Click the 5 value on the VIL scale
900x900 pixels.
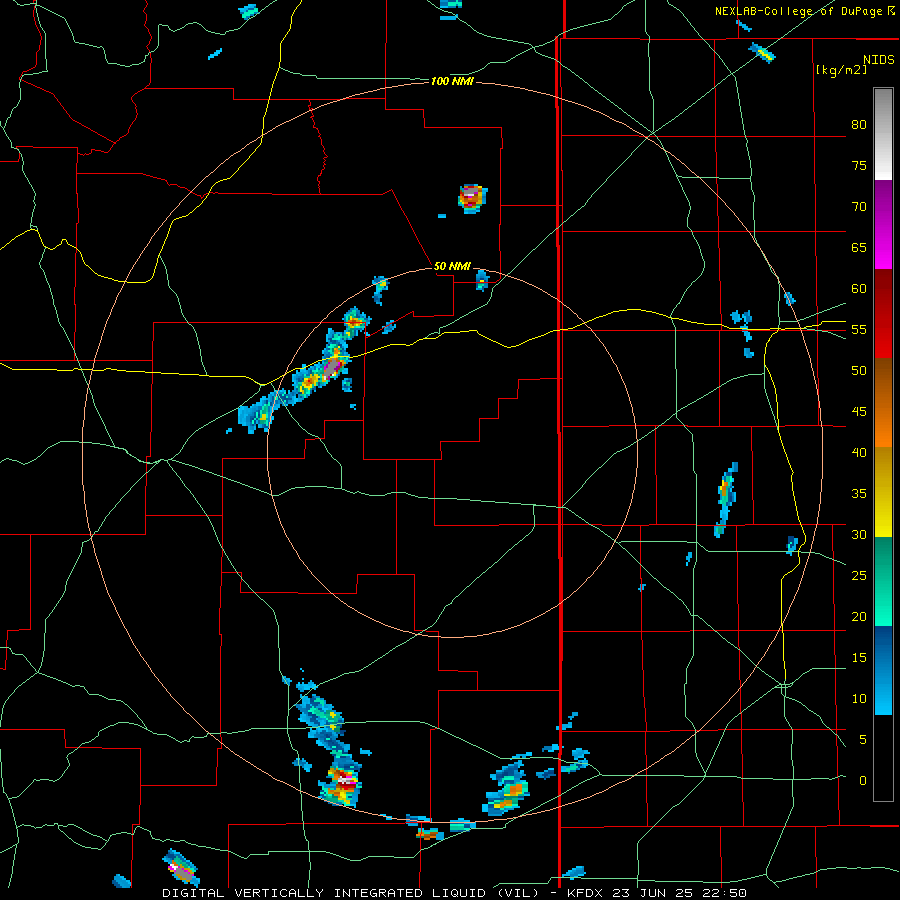pos(863,739)
